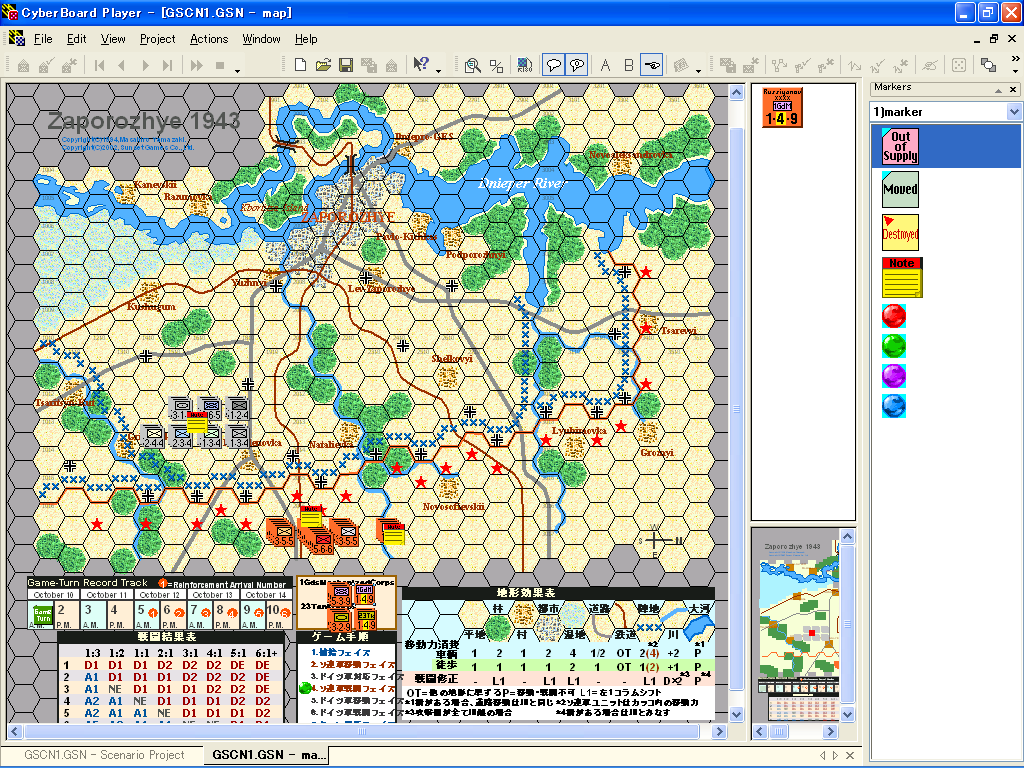Open the Window menu
Screen dimensions: 1024x768
[x=261, y=39]
